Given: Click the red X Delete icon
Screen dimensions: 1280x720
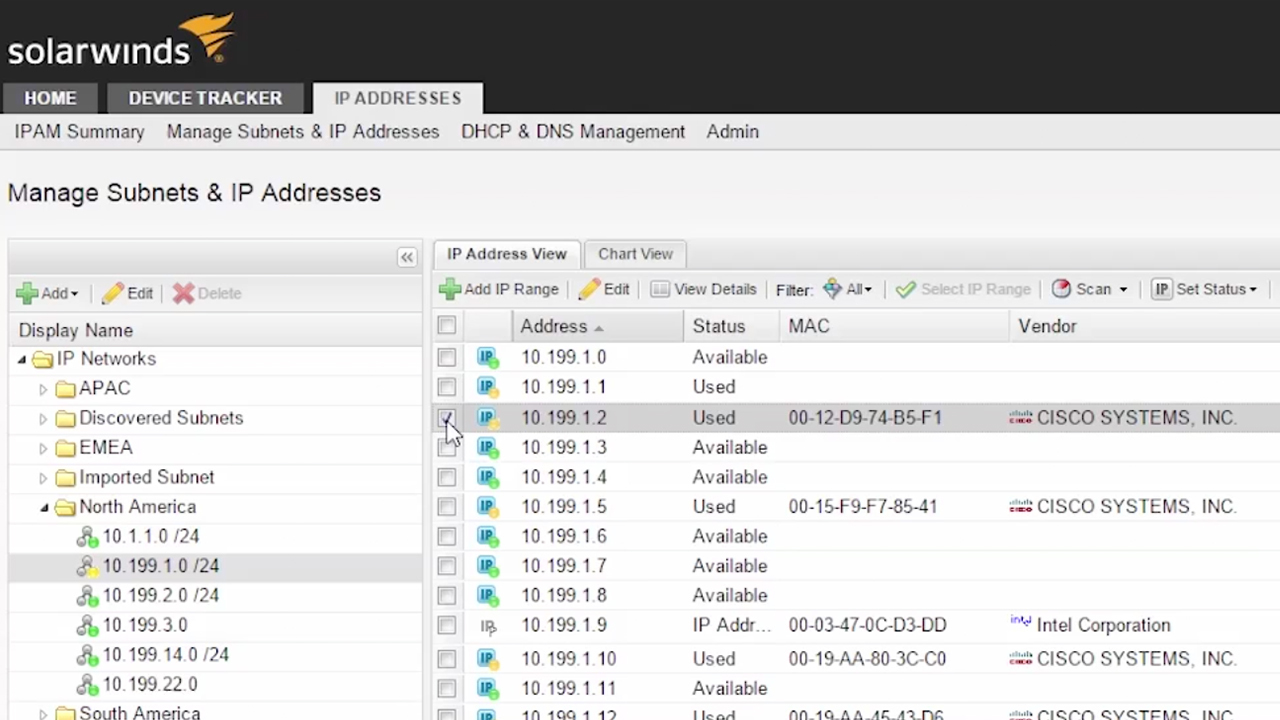Looking at the screenshot, I should [183, 293].
